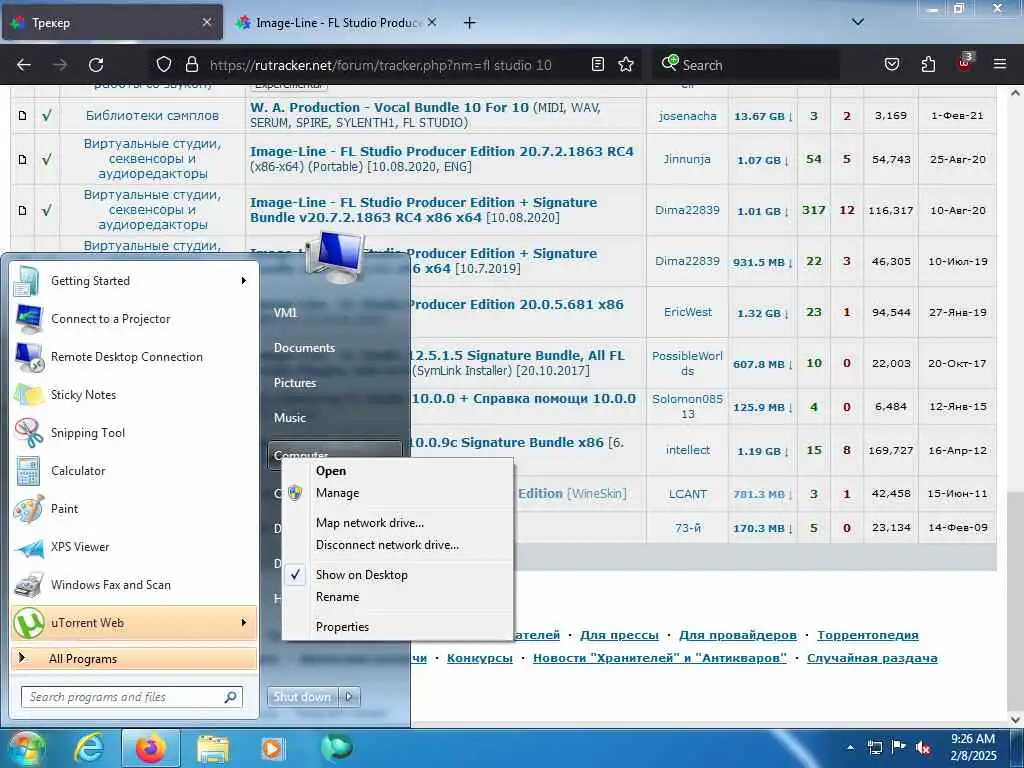Click the Для прессы footer link
Image resolution: width=1024 pixels, height=768 pixels.
tap(619, 635)
